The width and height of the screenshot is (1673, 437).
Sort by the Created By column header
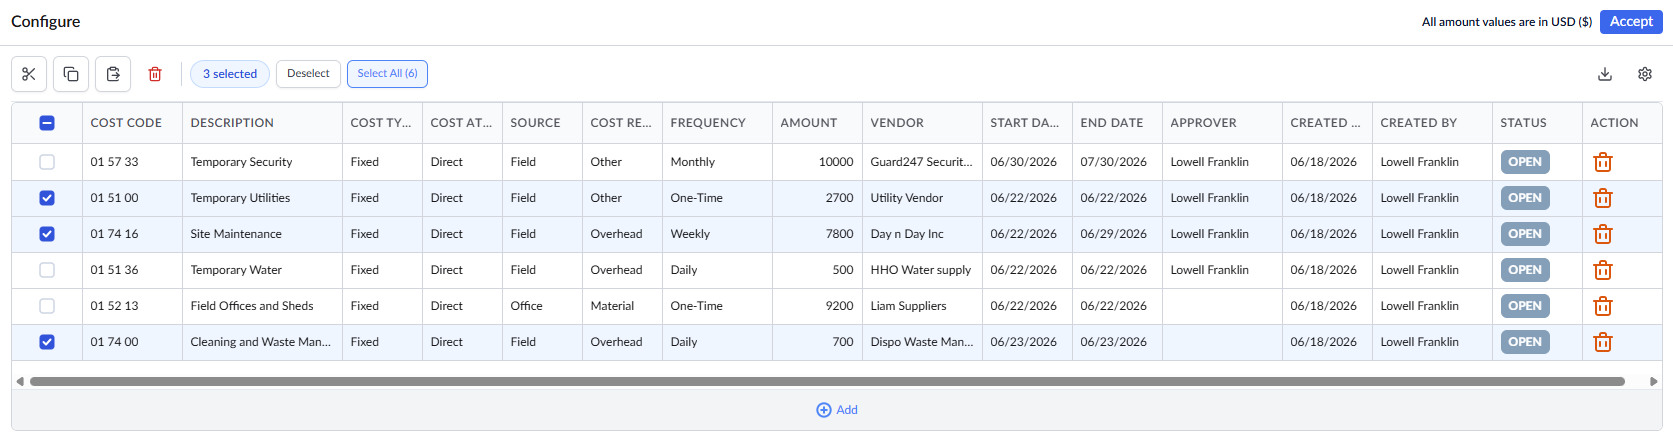(x=1432, y=123)
